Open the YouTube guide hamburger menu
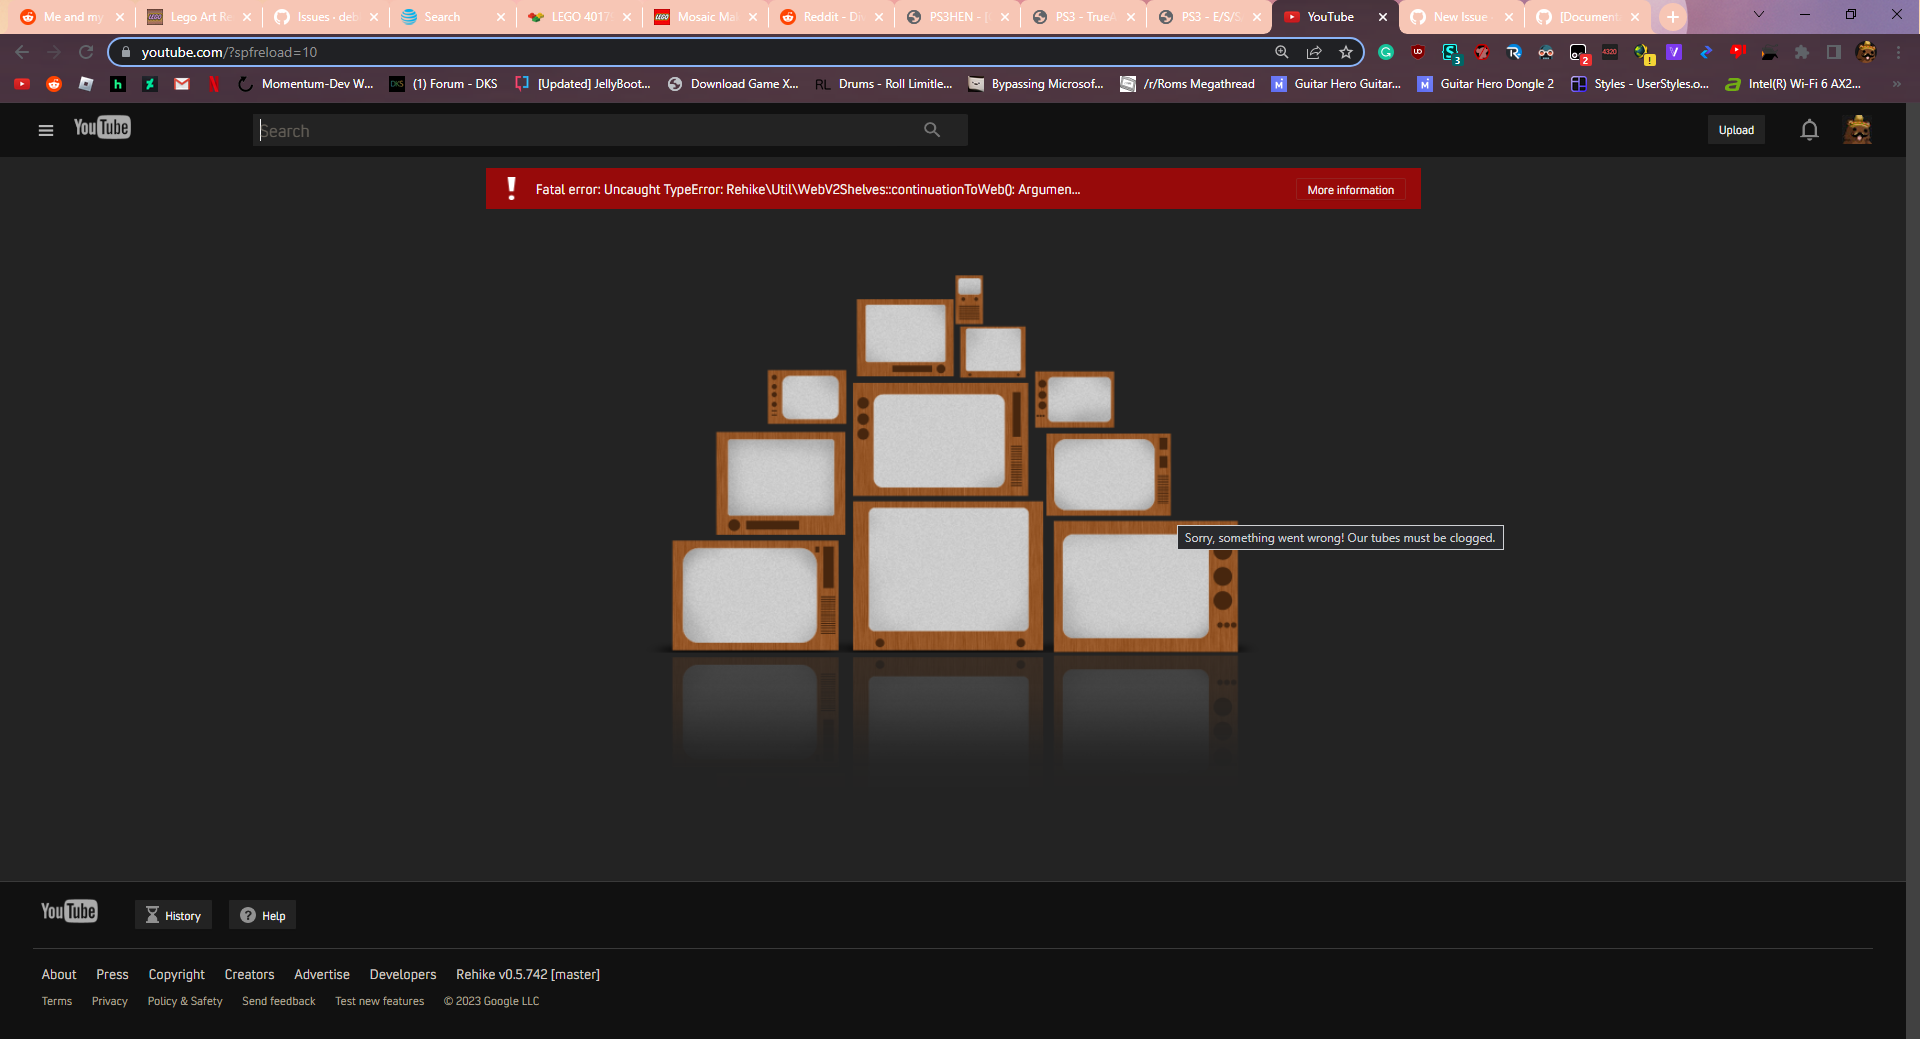The height and width of the screenshot is (1039, 1920). [x=45, y=130]
